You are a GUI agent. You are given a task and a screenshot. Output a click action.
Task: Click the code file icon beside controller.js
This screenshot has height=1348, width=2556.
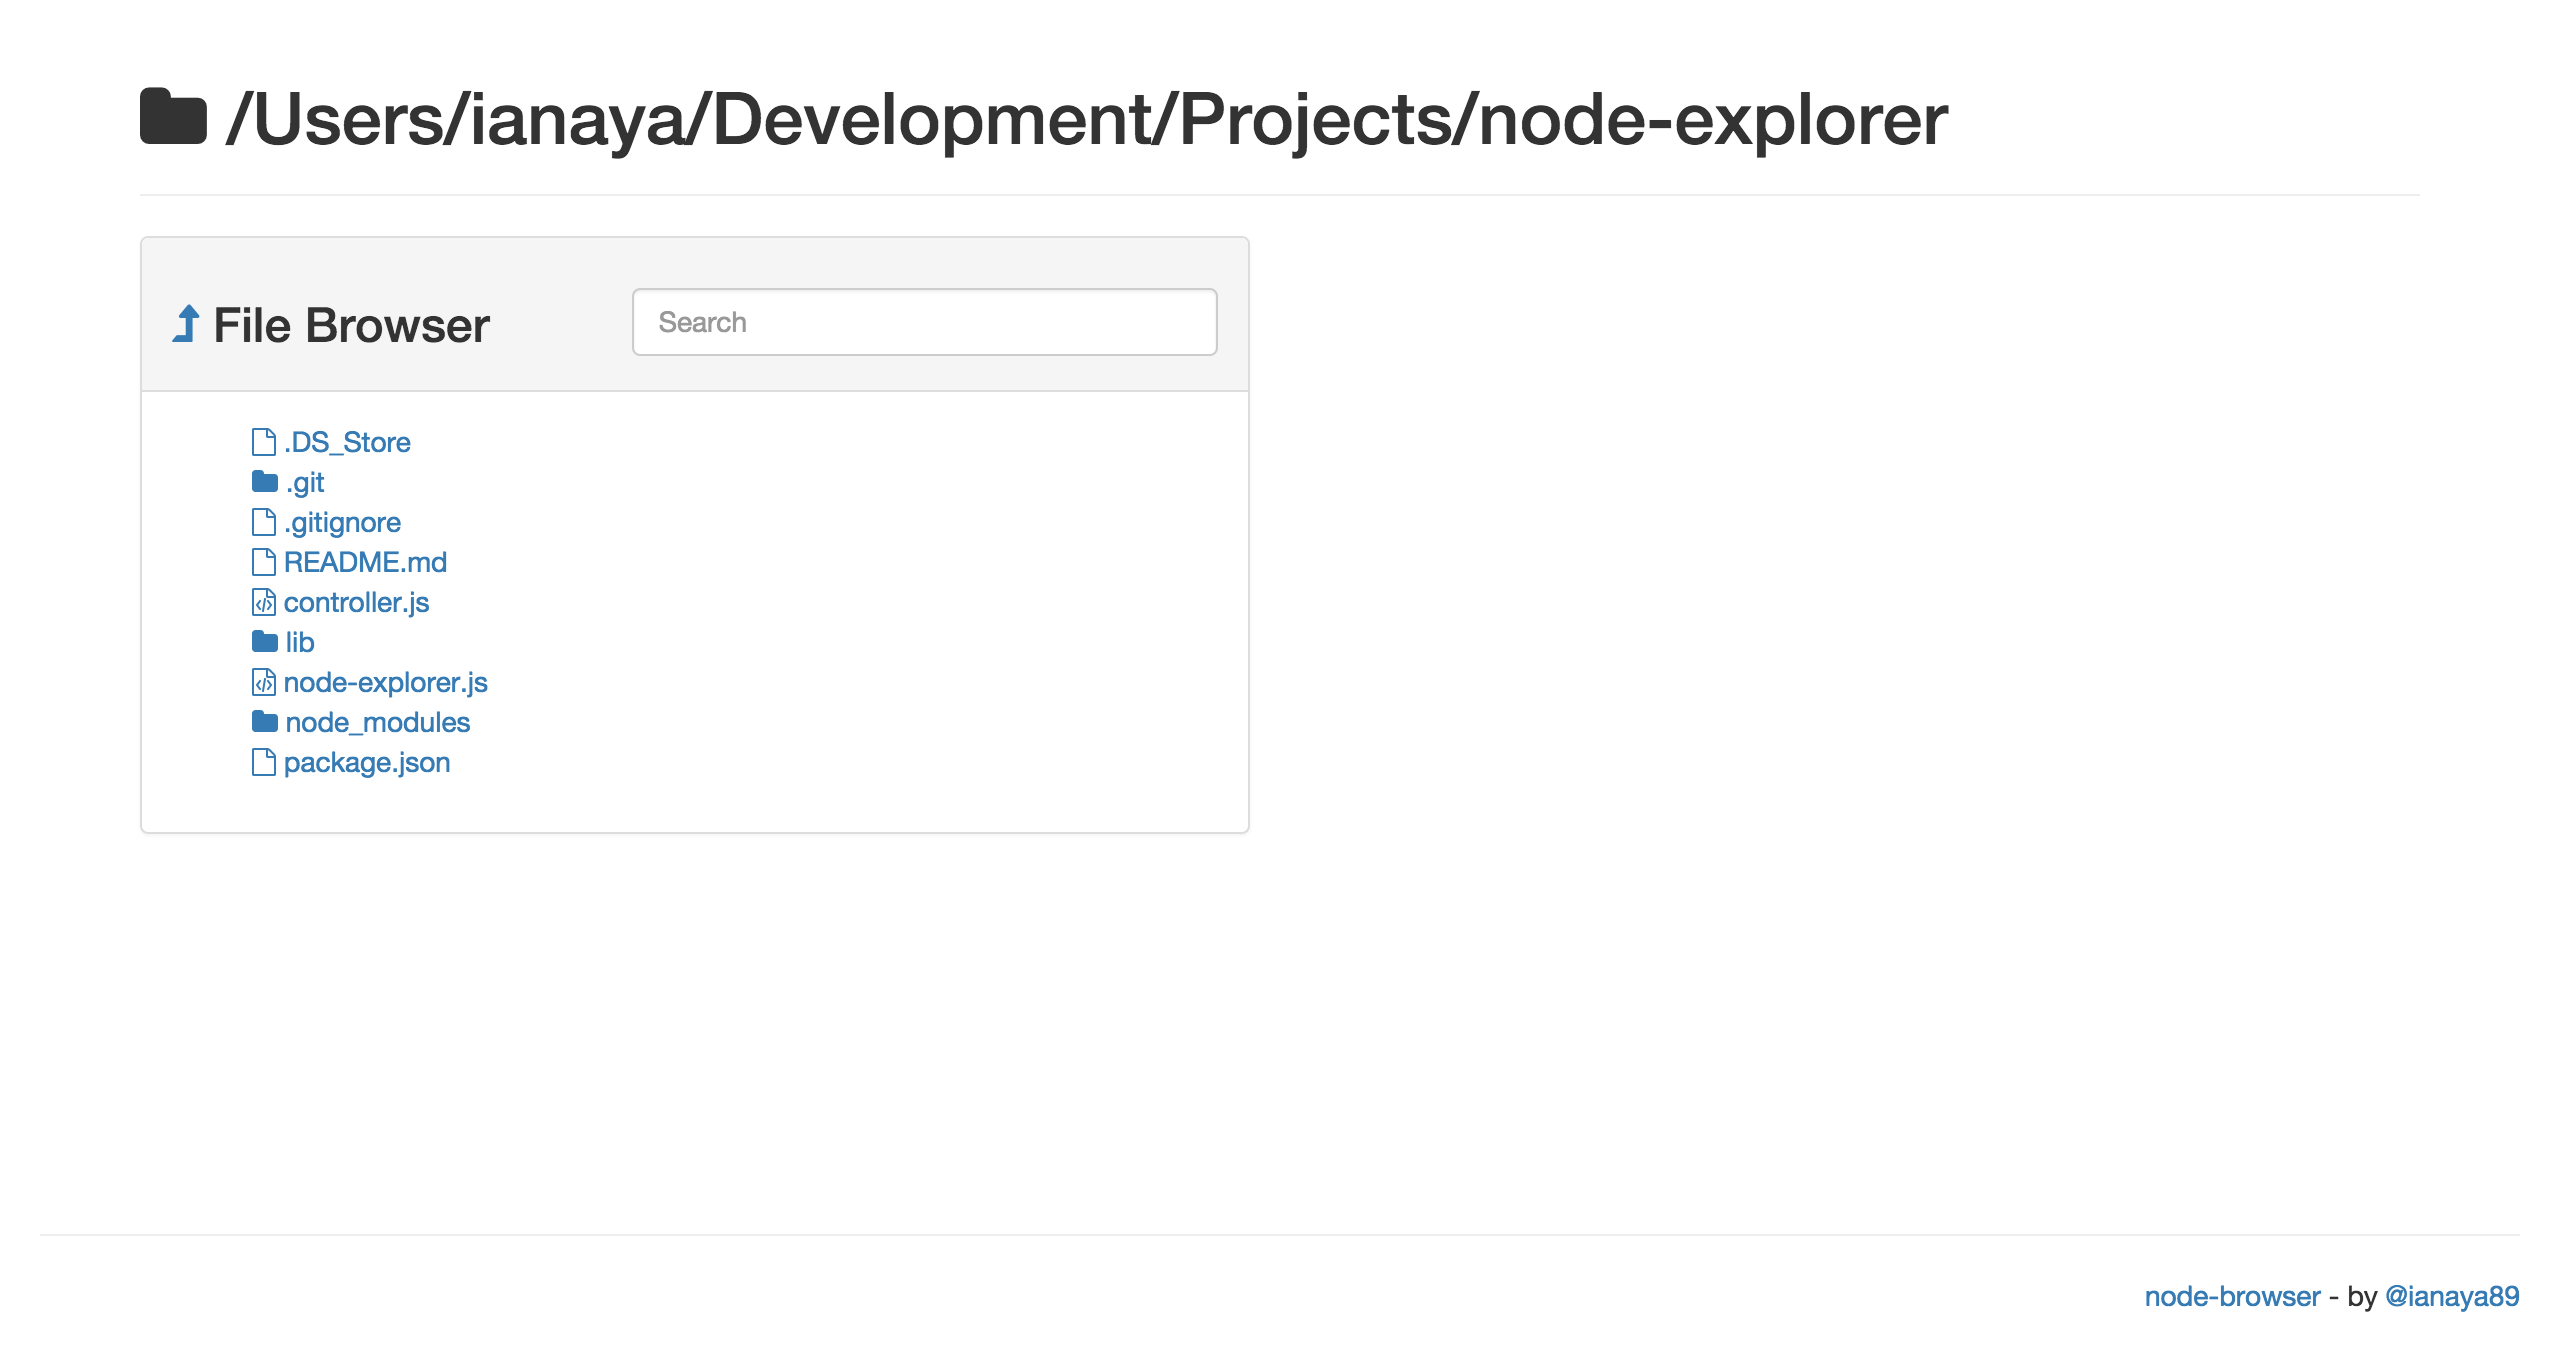pyautogui.click(x=263, y=602)
